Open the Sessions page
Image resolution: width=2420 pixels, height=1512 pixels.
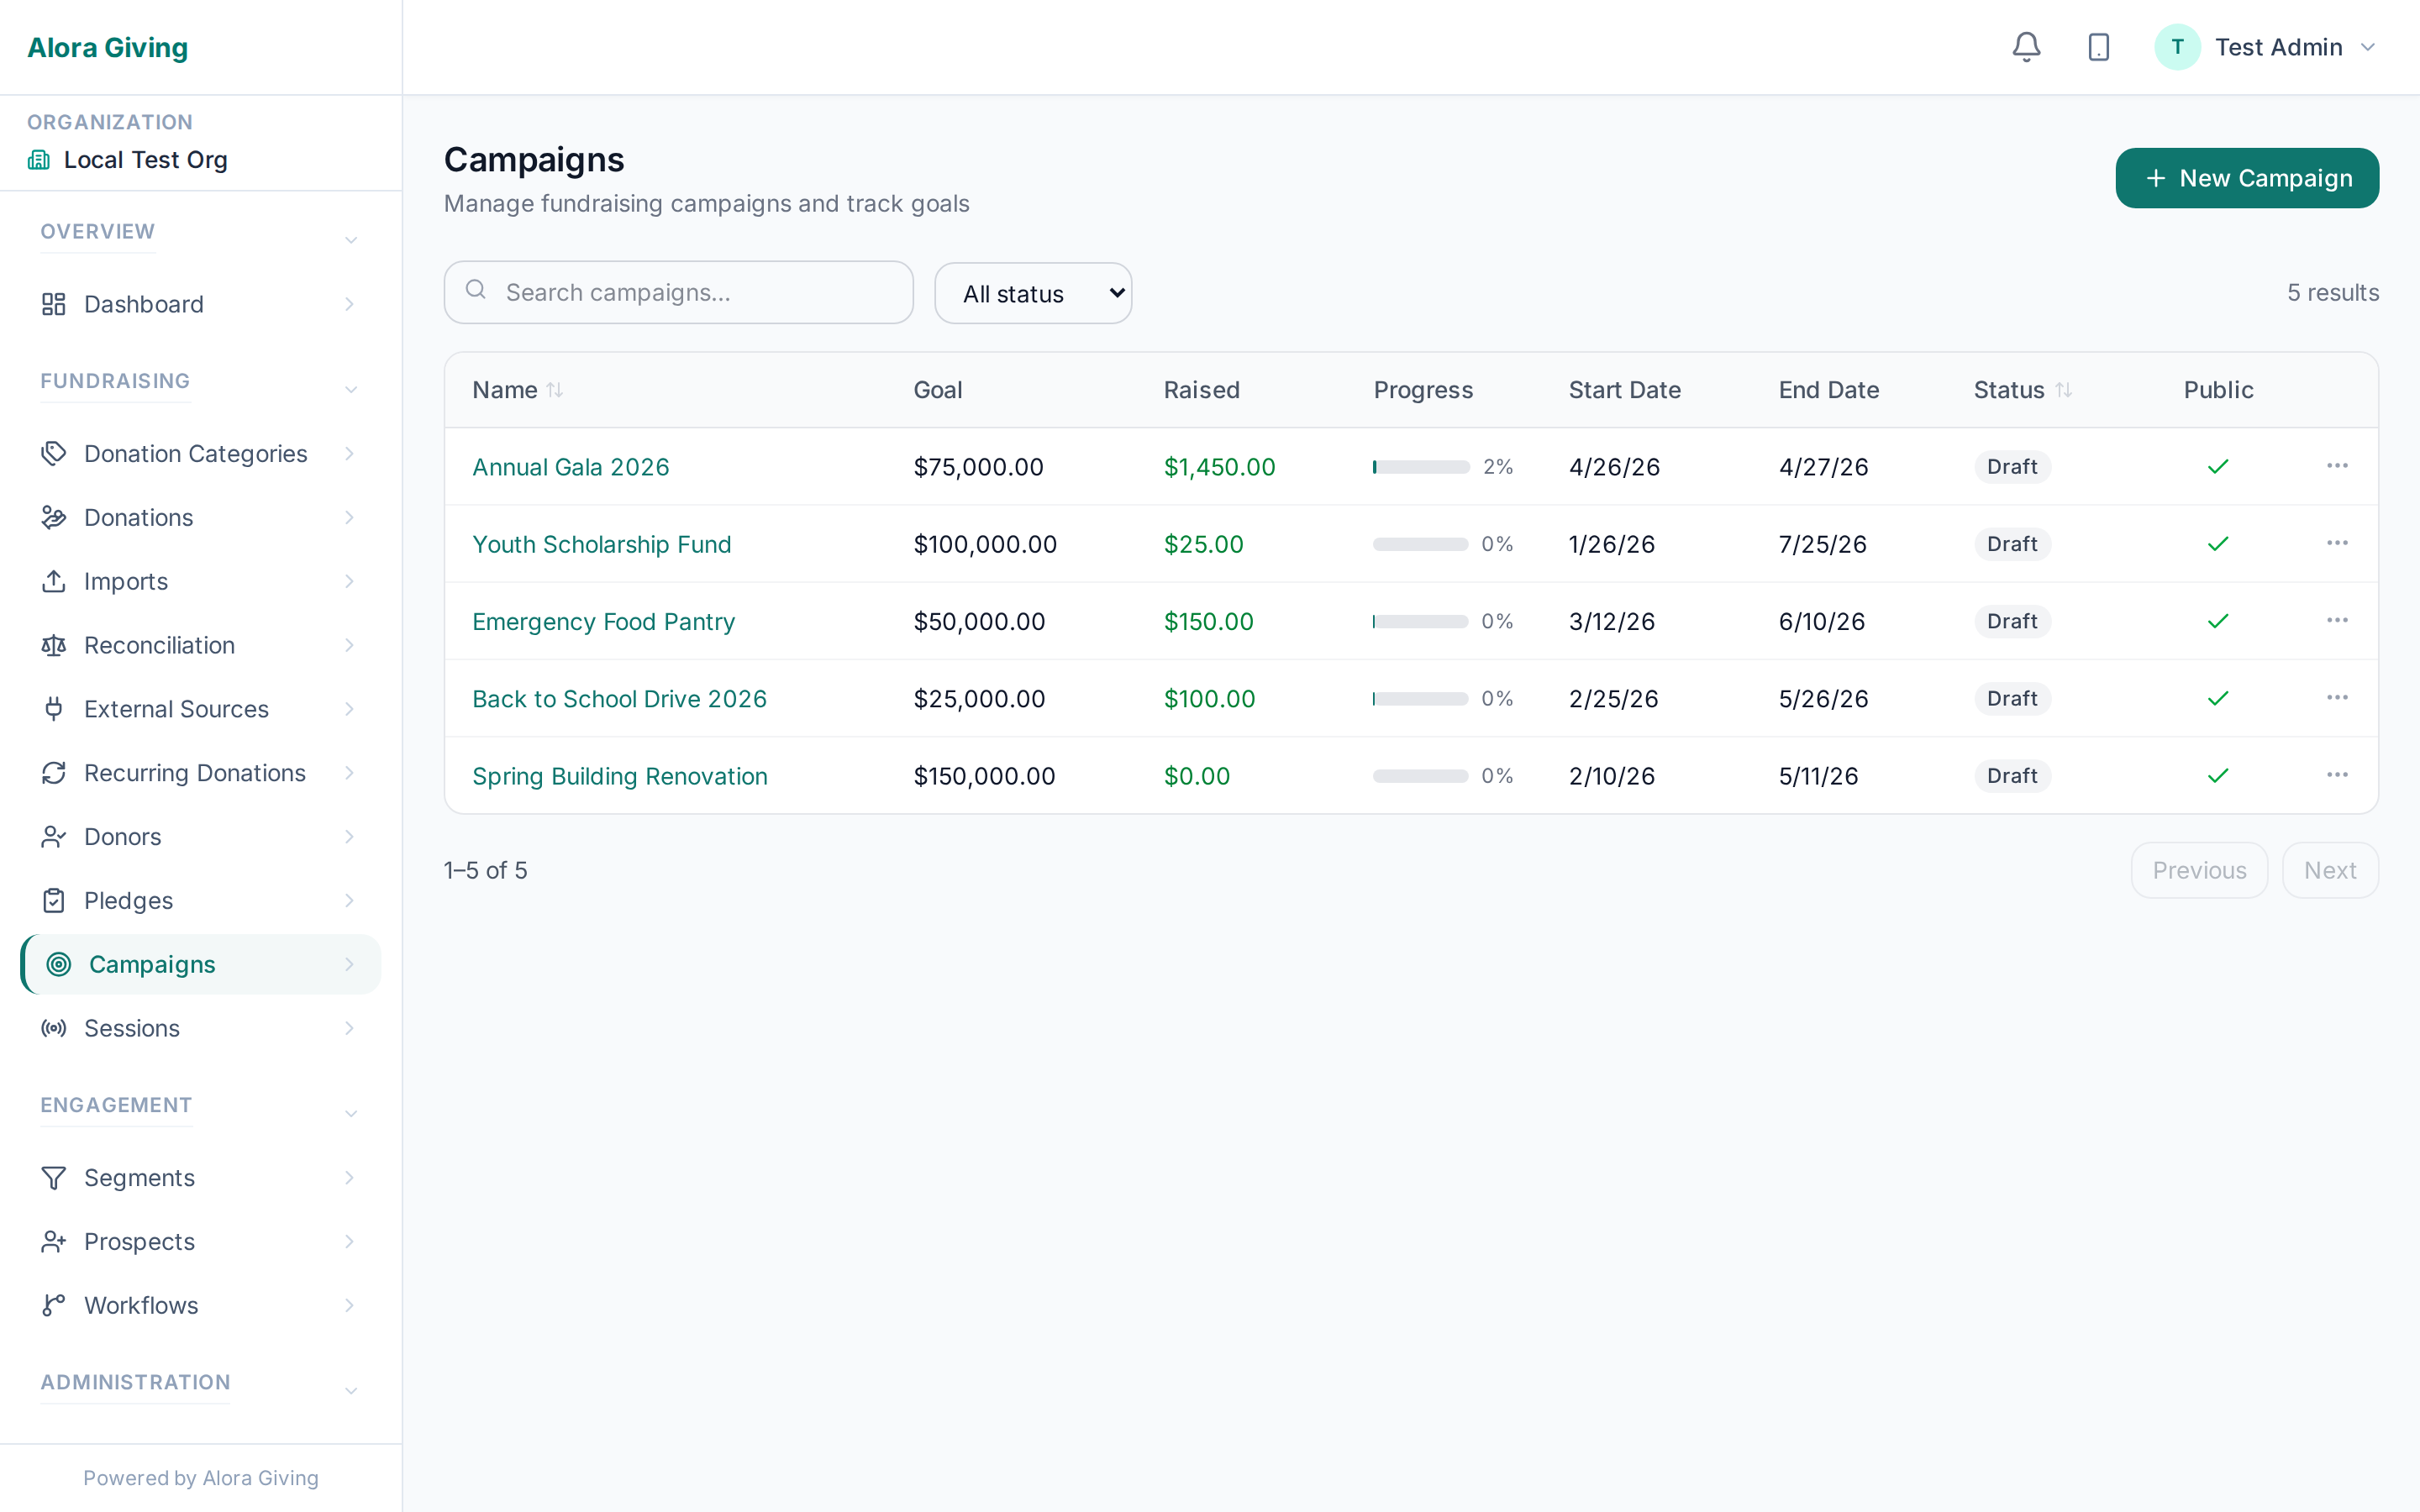pyautogui.click(x=132, y=1028)
